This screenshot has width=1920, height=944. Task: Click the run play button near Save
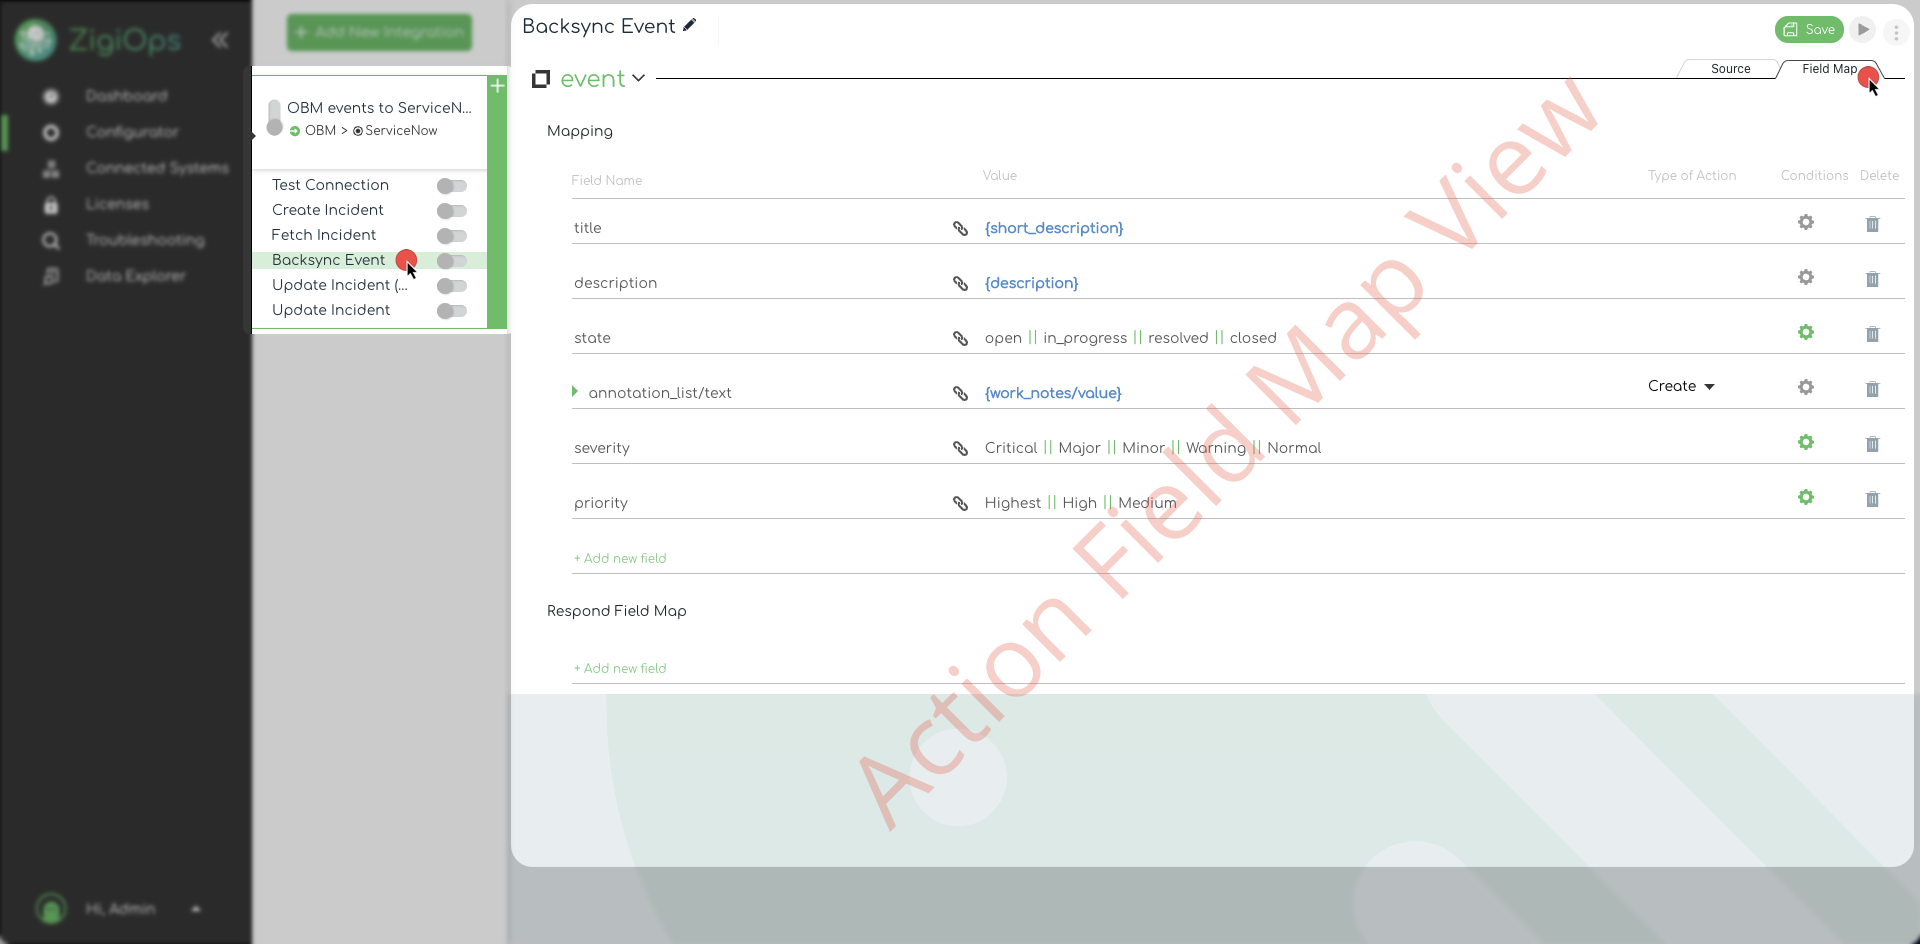(x=1862, y=30)
